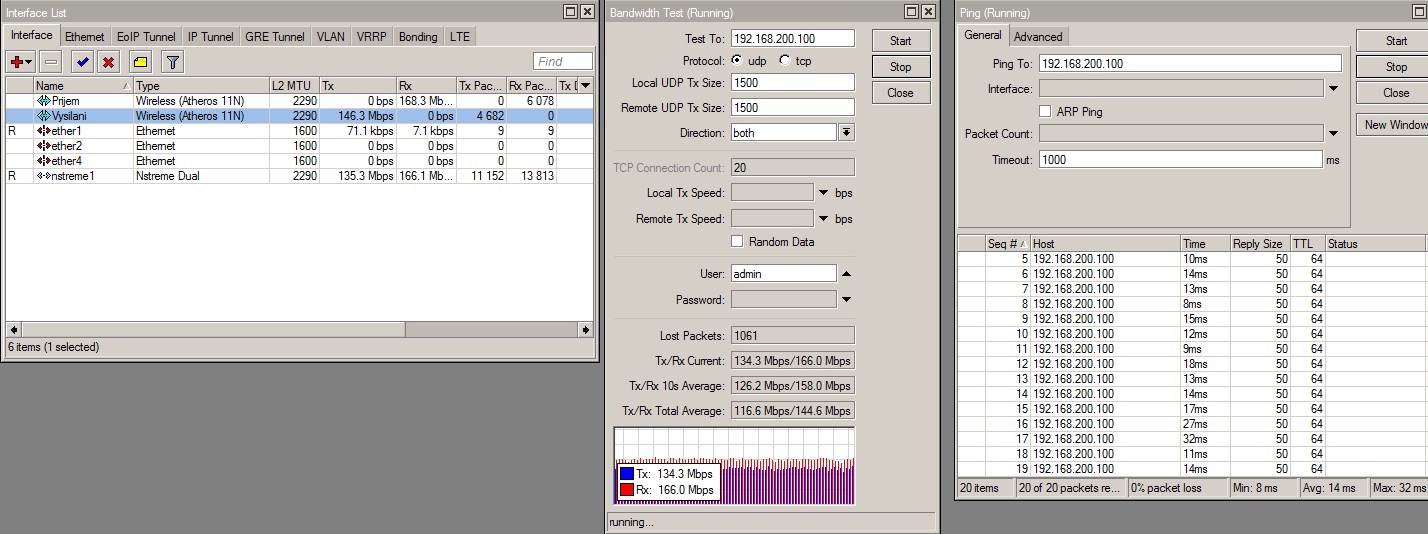Open the column chooser dropdown in Interface List
This screenshot has height=534, width=1428.
click(x=586, y=86)
